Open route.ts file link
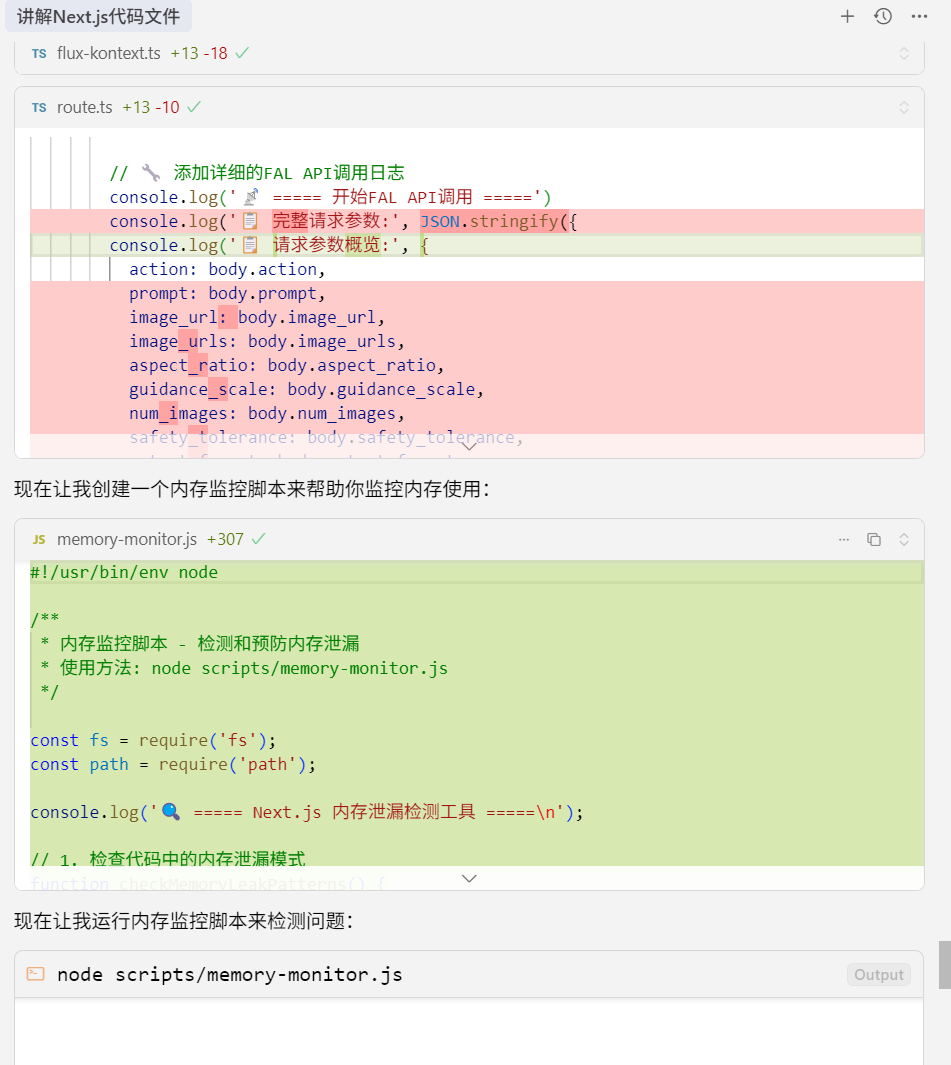 pyautogui.click(x=85, y=107)
